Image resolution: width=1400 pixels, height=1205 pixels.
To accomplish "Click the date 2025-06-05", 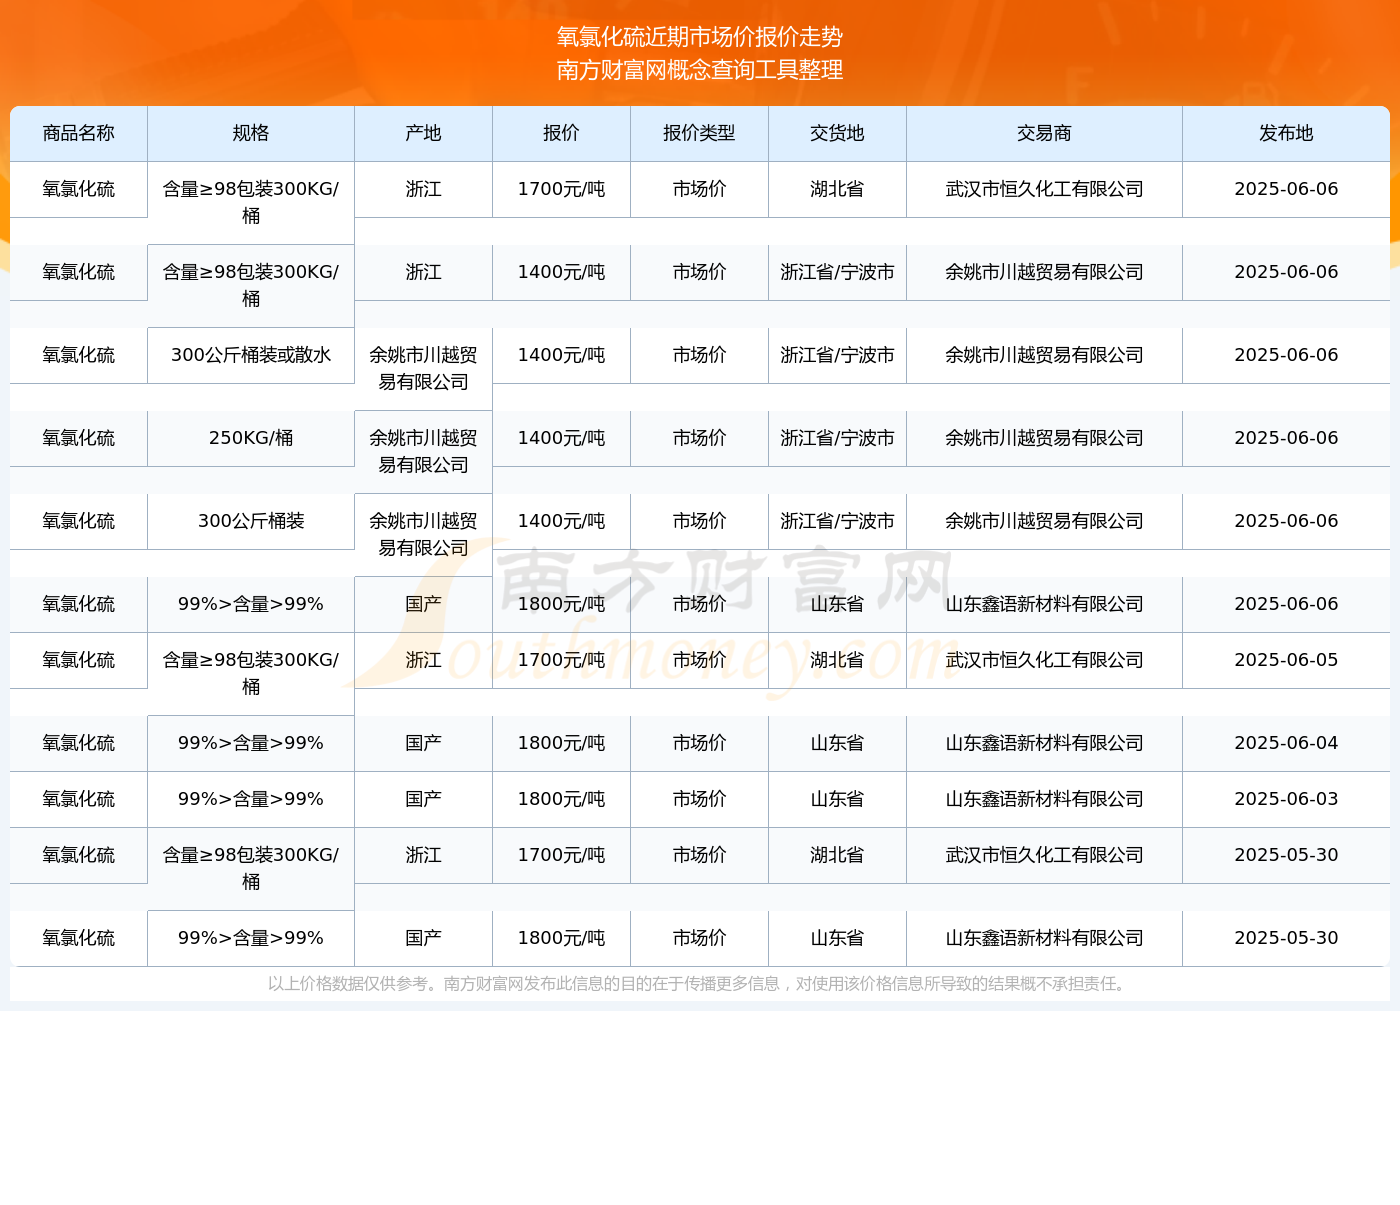I will pos(1286,660).
